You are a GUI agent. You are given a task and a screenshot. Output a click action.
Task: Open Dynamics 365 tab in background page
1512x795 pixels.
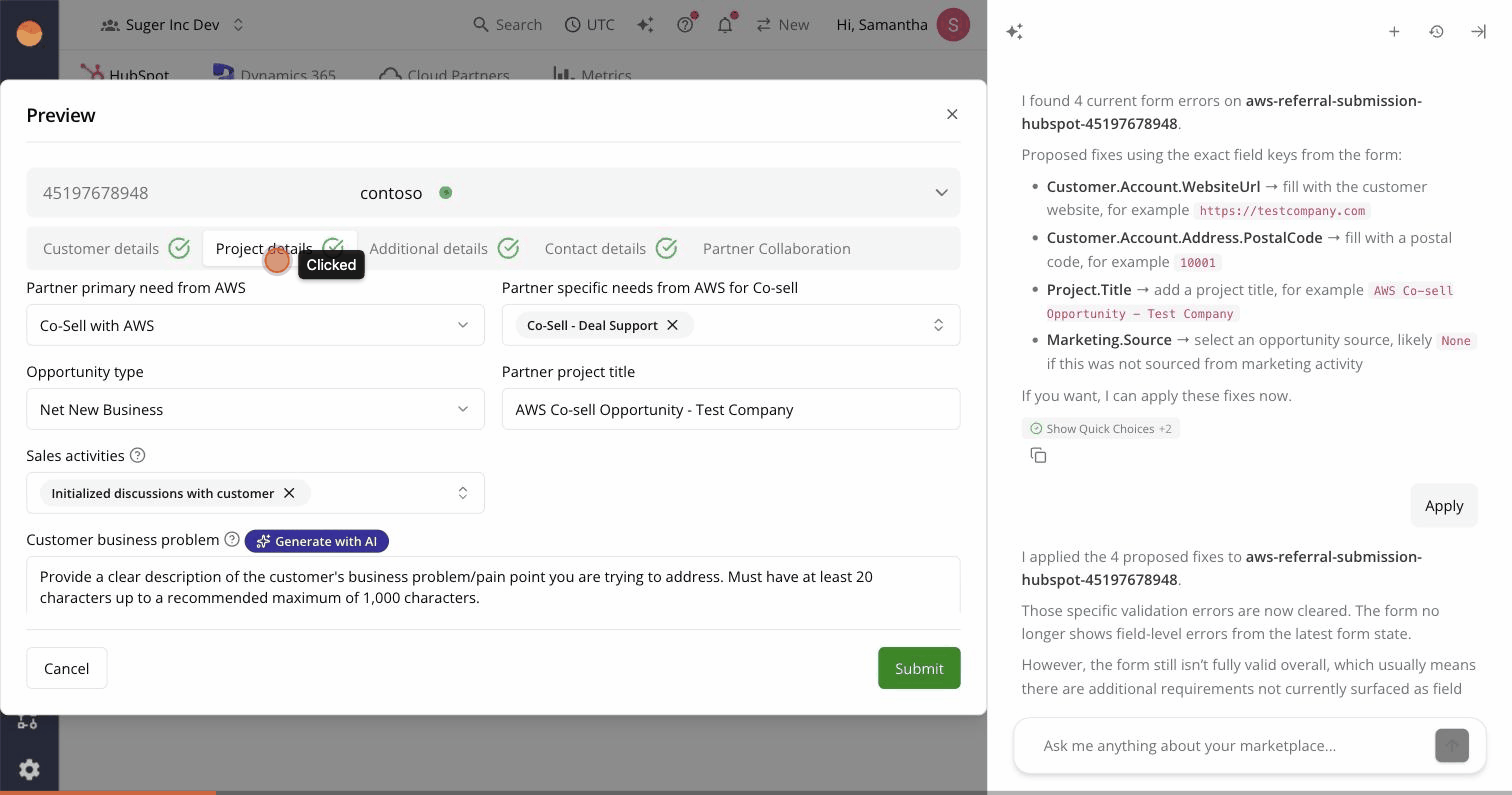(274, 75)
